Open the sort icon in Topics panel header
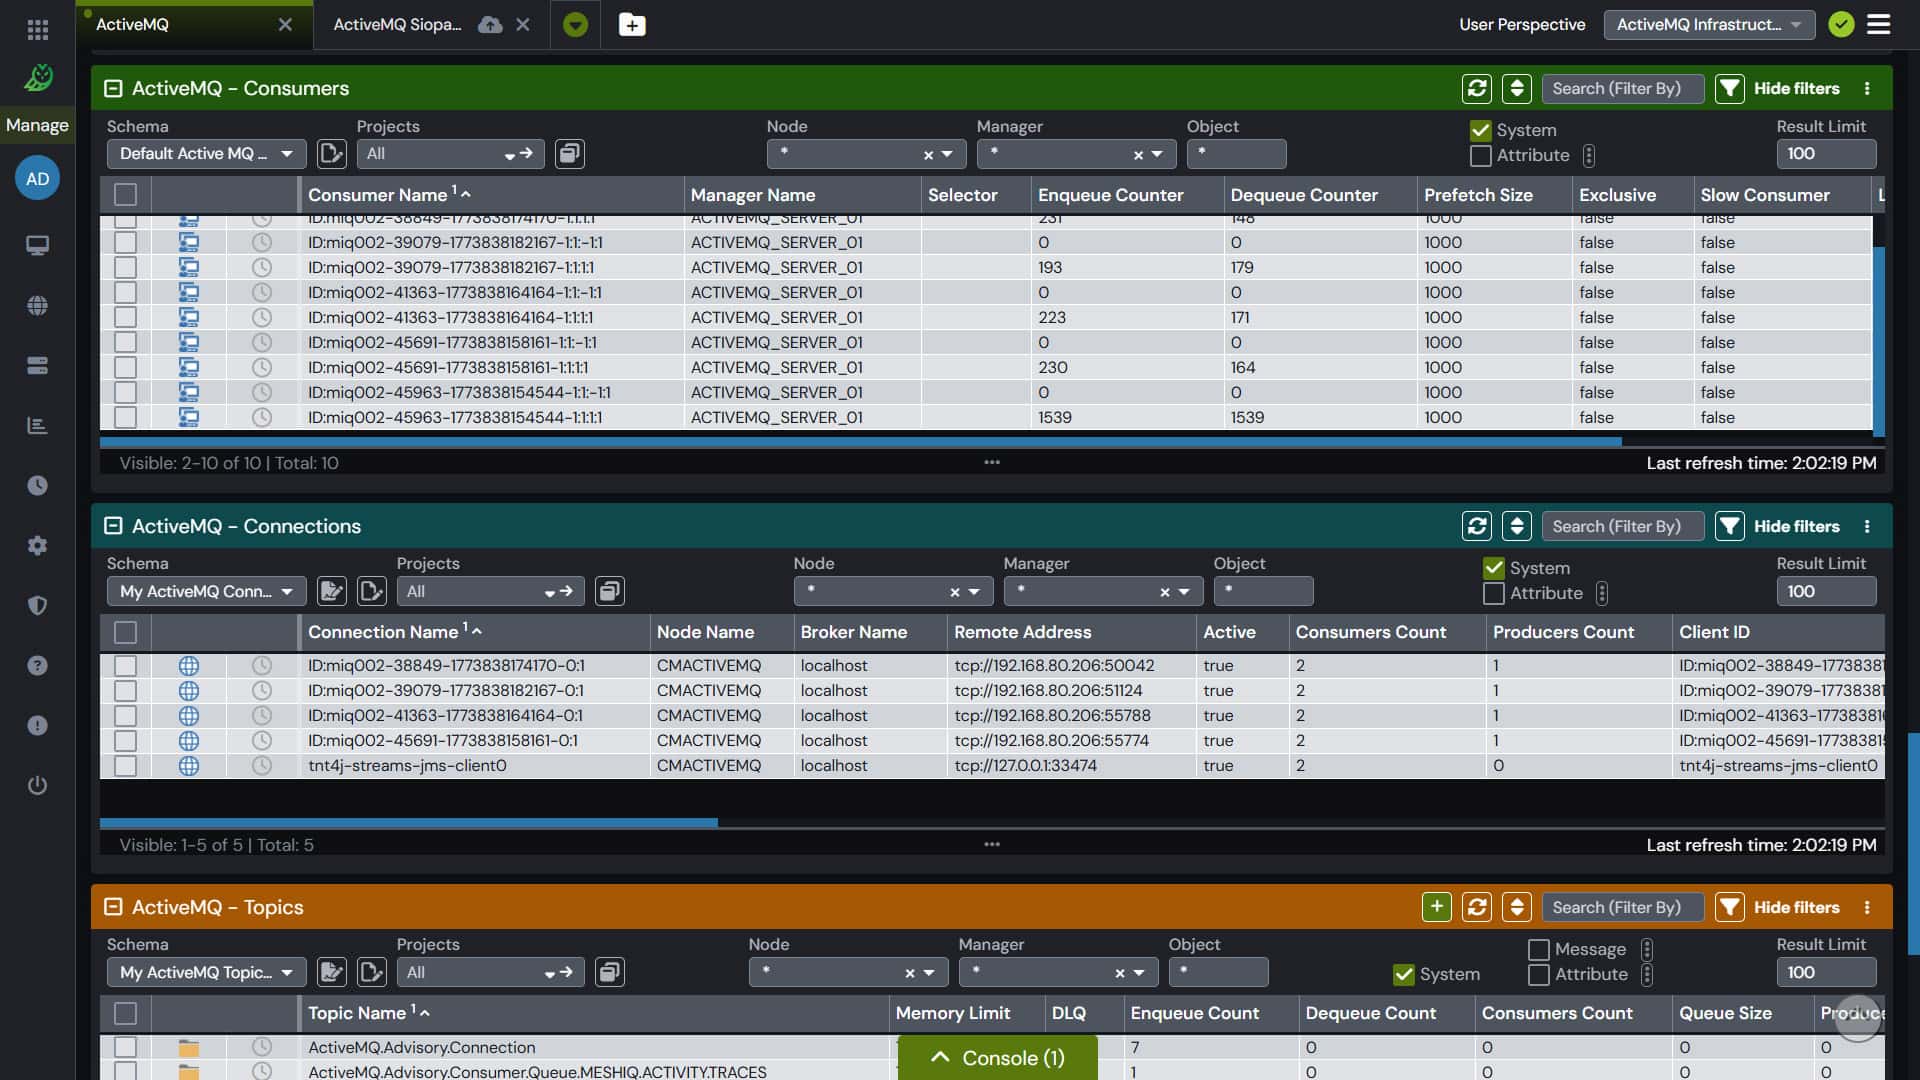Image resolution: width=1920 pixels, height=1080 pixels. point(1518,907)
